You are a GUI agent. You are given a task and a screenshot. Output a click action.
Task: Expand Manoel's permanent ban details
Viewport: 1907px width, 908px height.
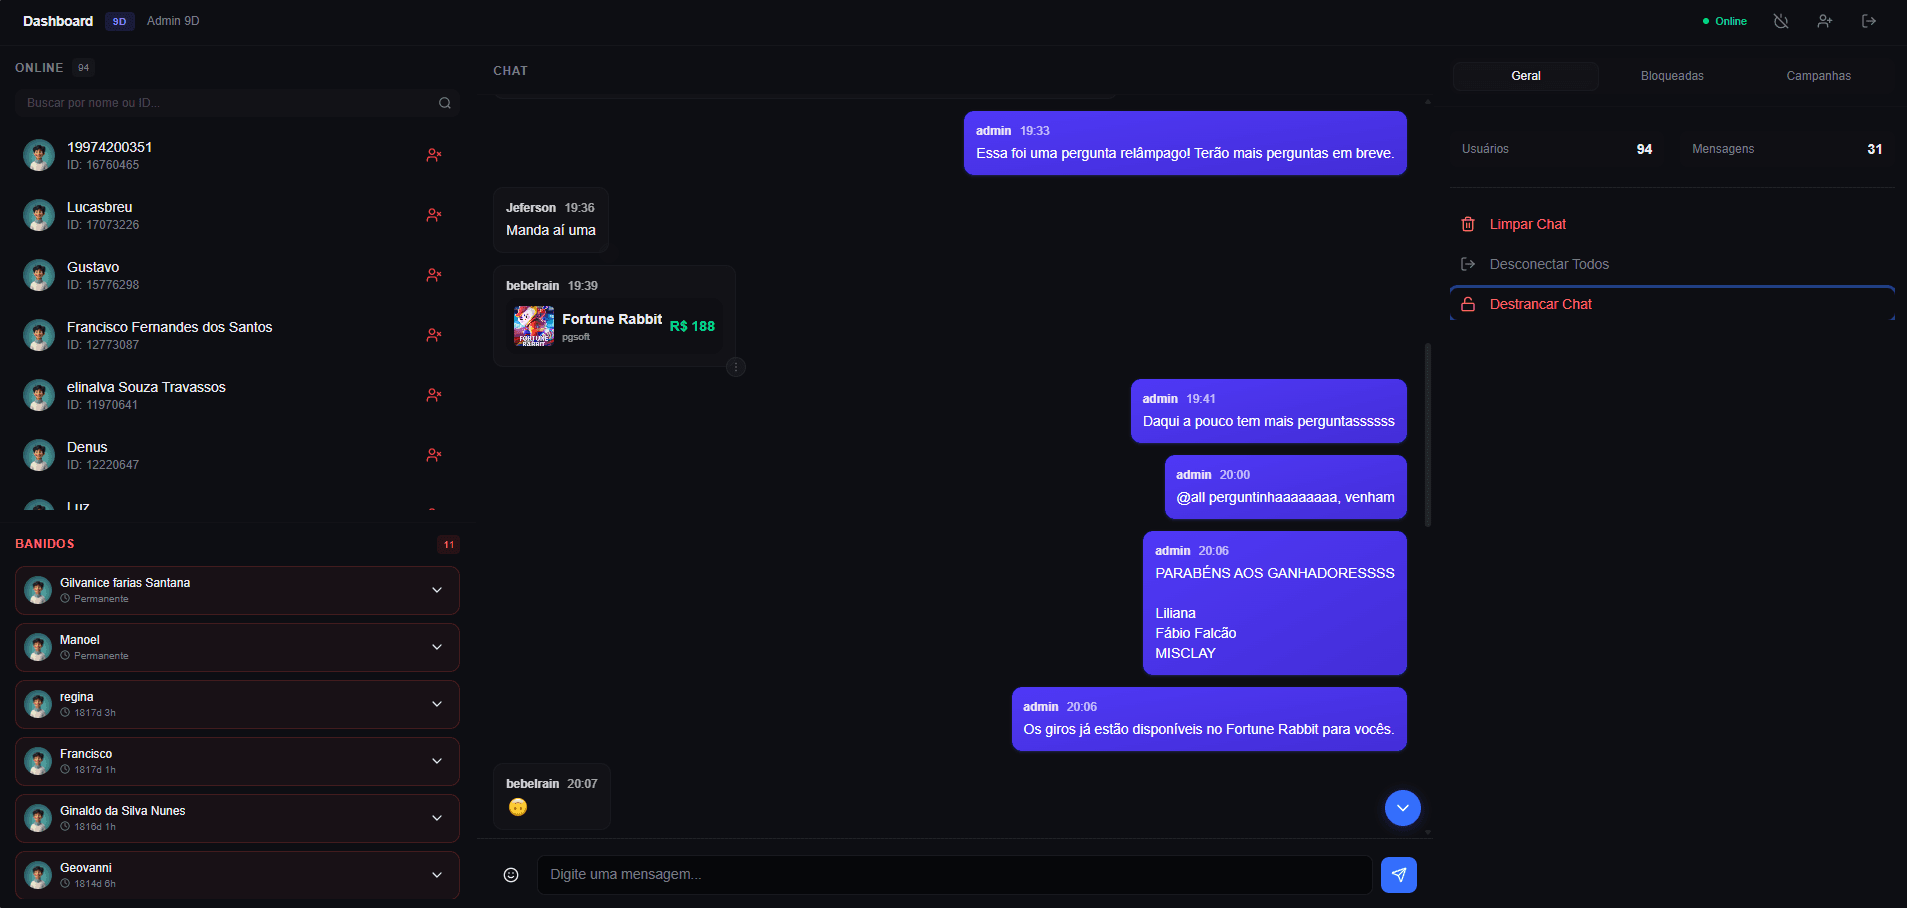click(437, 647)
